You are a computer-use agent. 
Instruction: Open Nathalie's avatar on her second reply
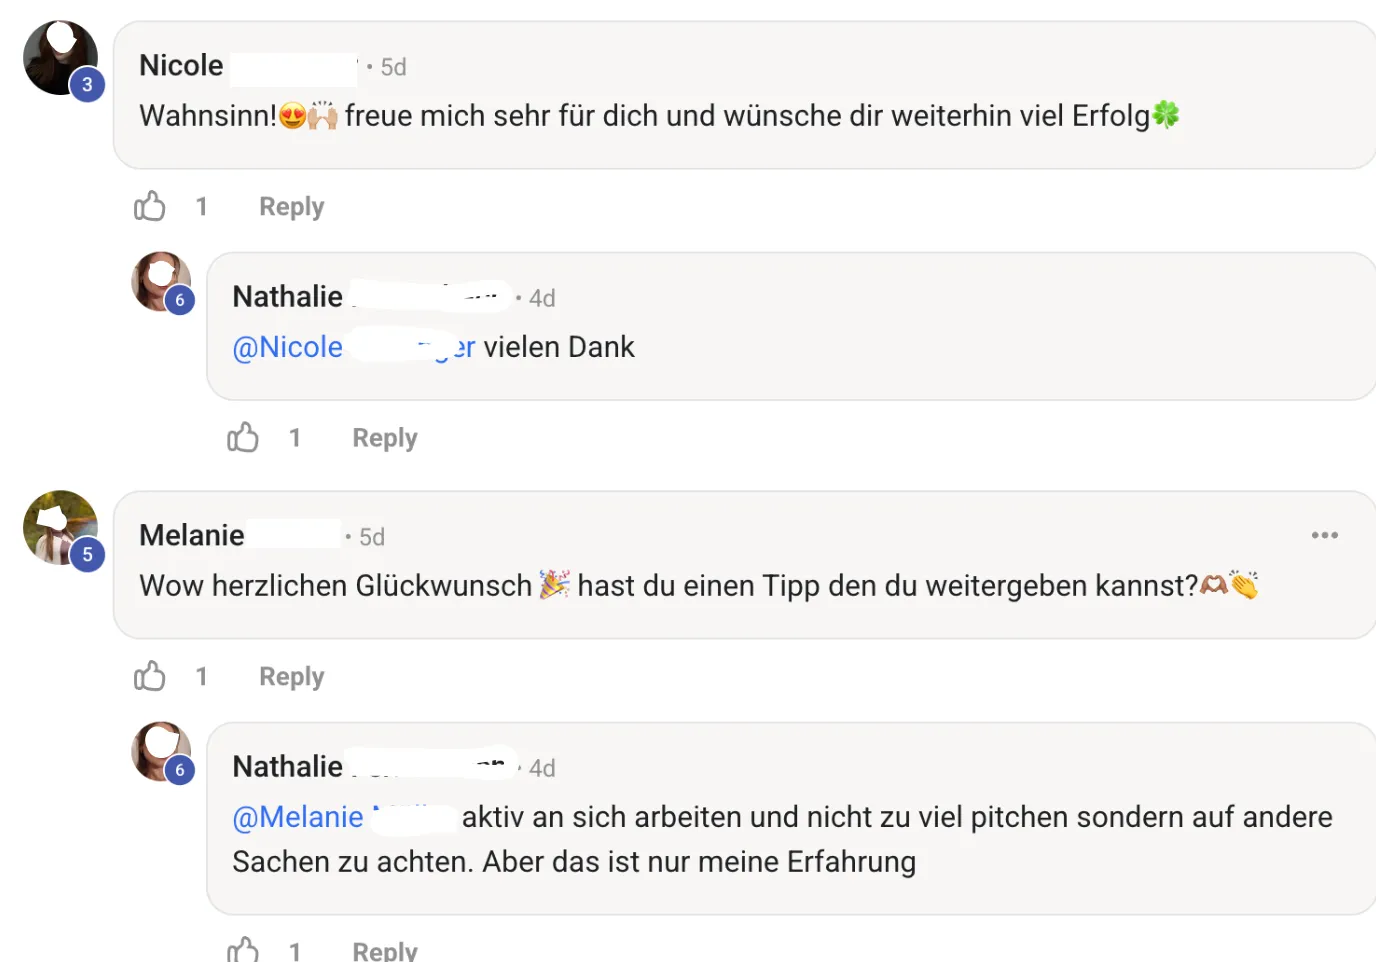(x=160, y=751)
